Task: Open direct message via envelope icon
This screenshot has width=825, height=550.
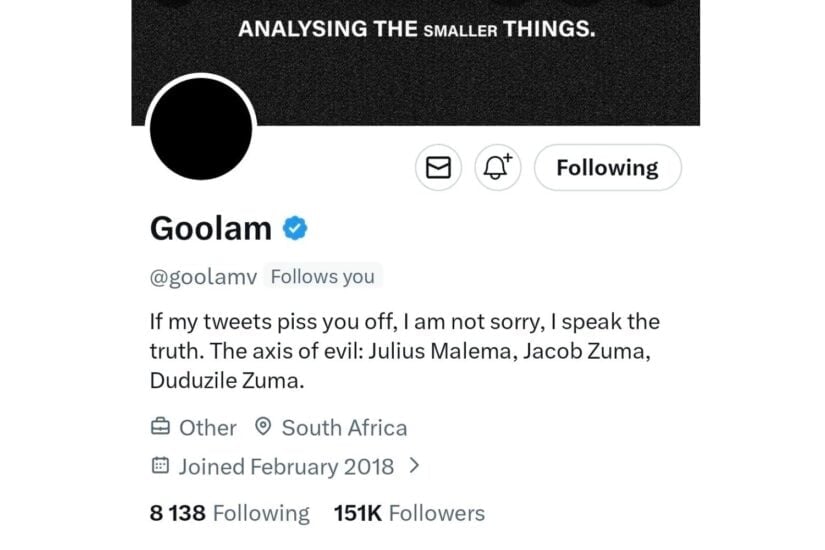Action: click(438, 168)
